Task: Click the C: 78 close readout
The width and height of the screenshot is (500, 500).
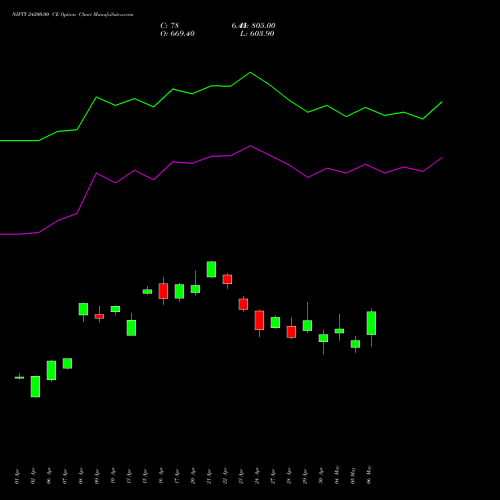Action: [x=170, y=26]
